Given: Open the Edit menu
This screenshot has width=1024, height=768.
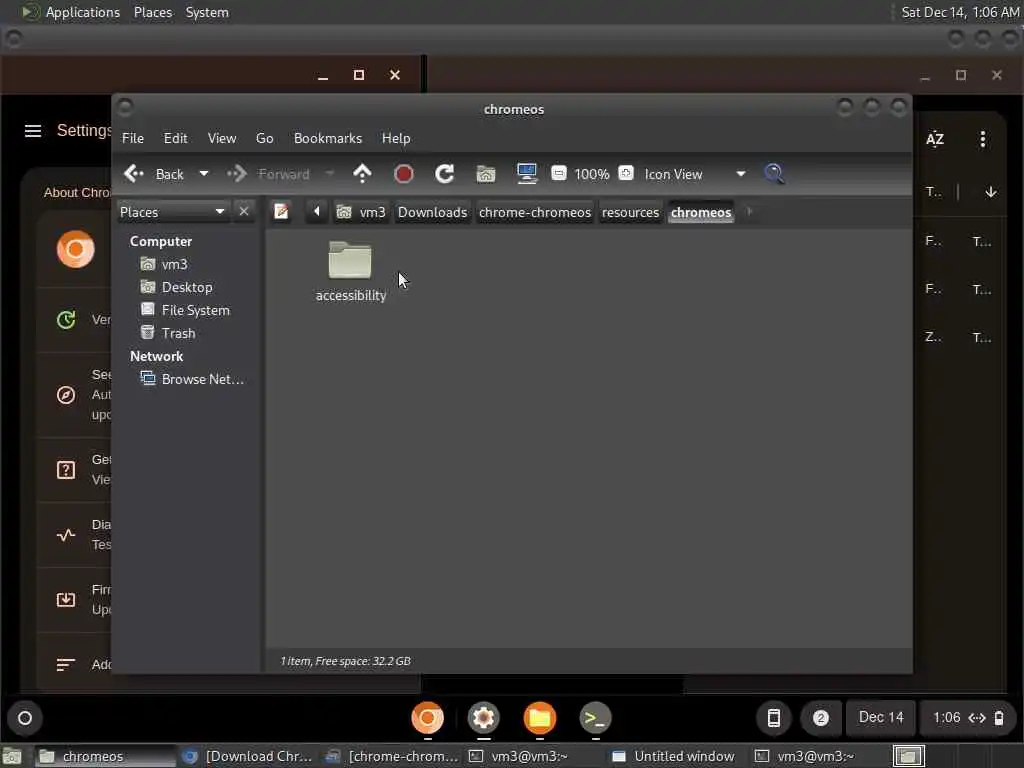Looking at the screenshot, I should (x=175, y=138).
